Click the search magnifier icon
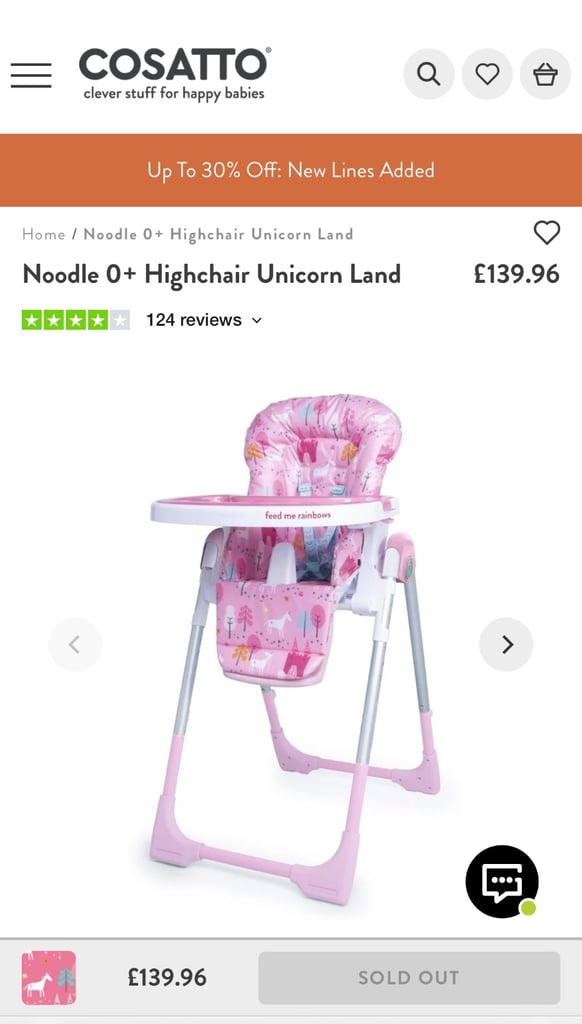The image size is (582, 1024). pyautogui.click(x=428, y=74)
